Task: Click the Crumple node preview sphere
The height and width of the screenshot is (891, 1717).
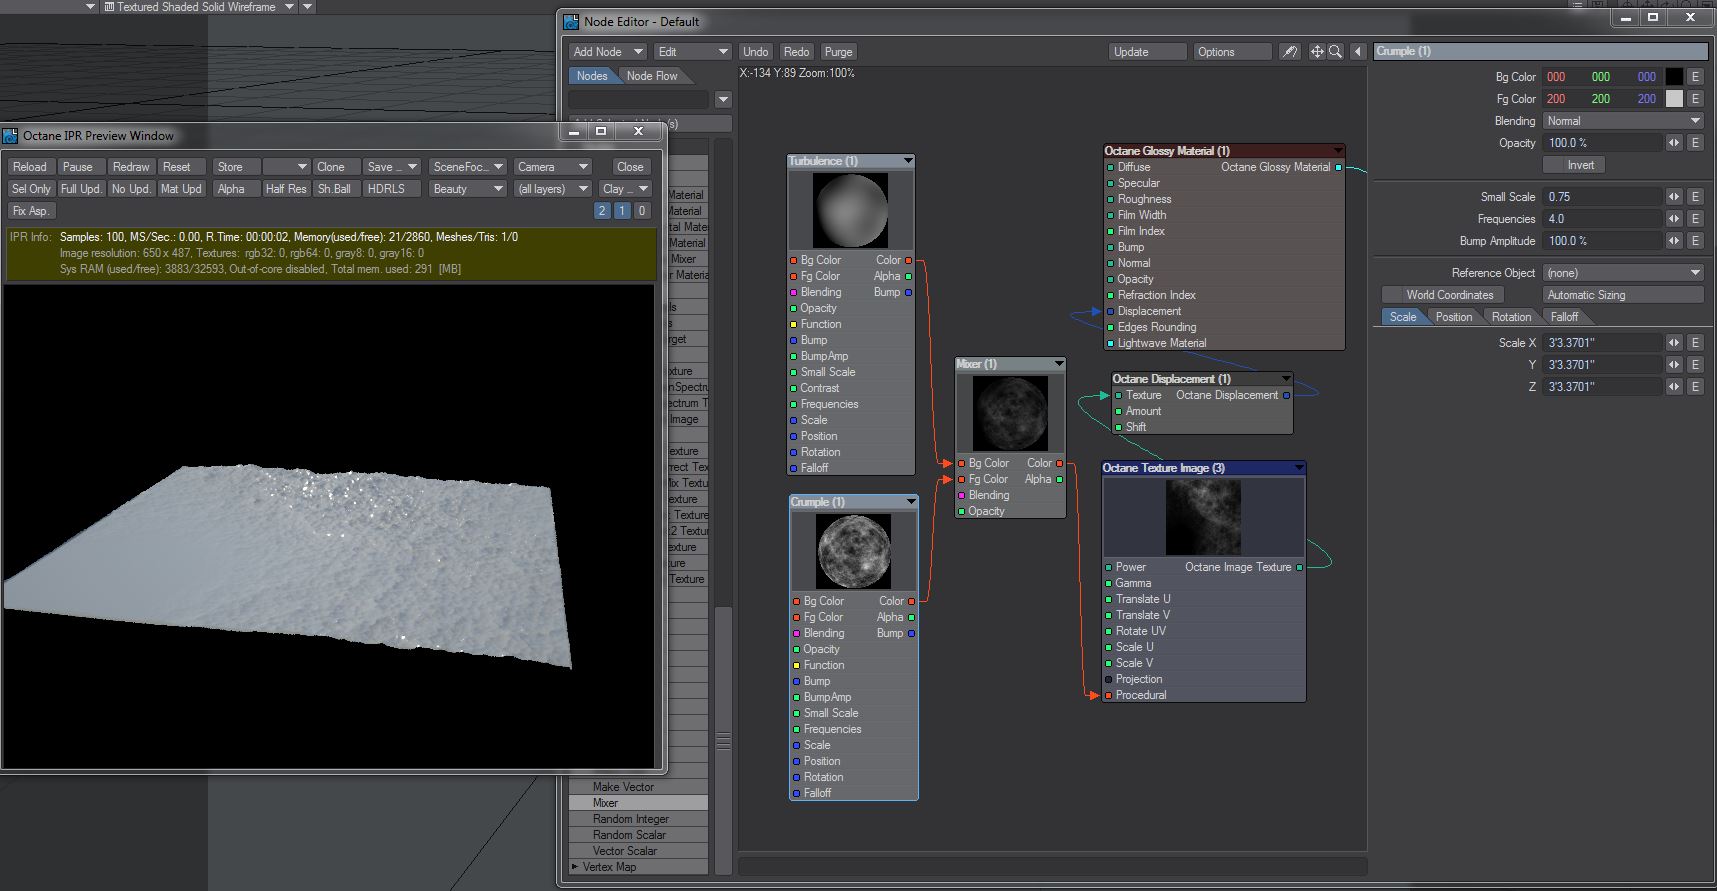Action: (853, 551)
